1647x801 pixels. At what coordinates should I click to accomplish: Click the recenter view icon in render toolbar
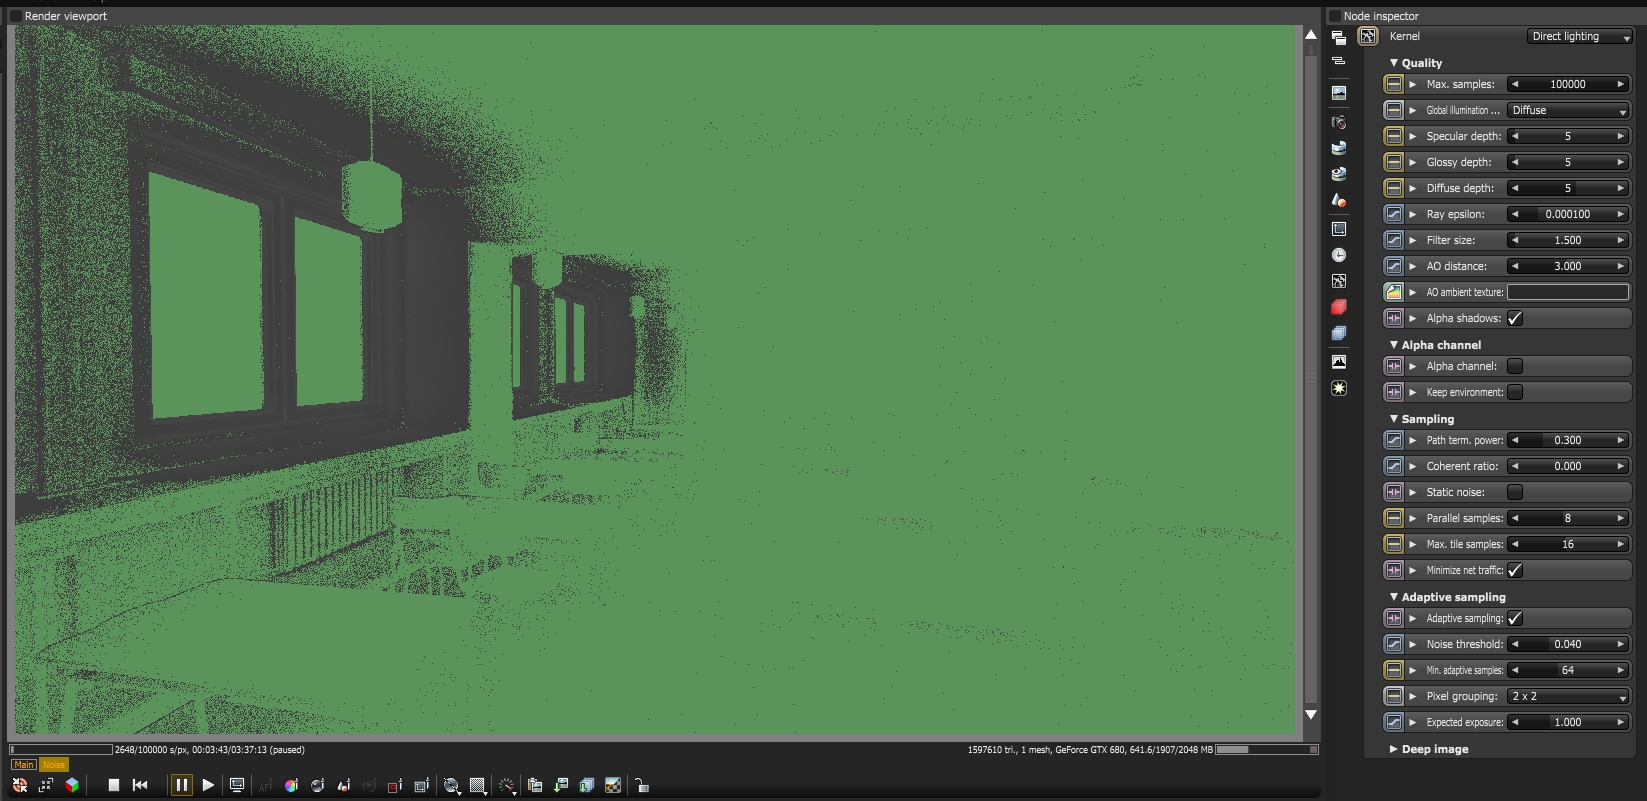[19, 785]
